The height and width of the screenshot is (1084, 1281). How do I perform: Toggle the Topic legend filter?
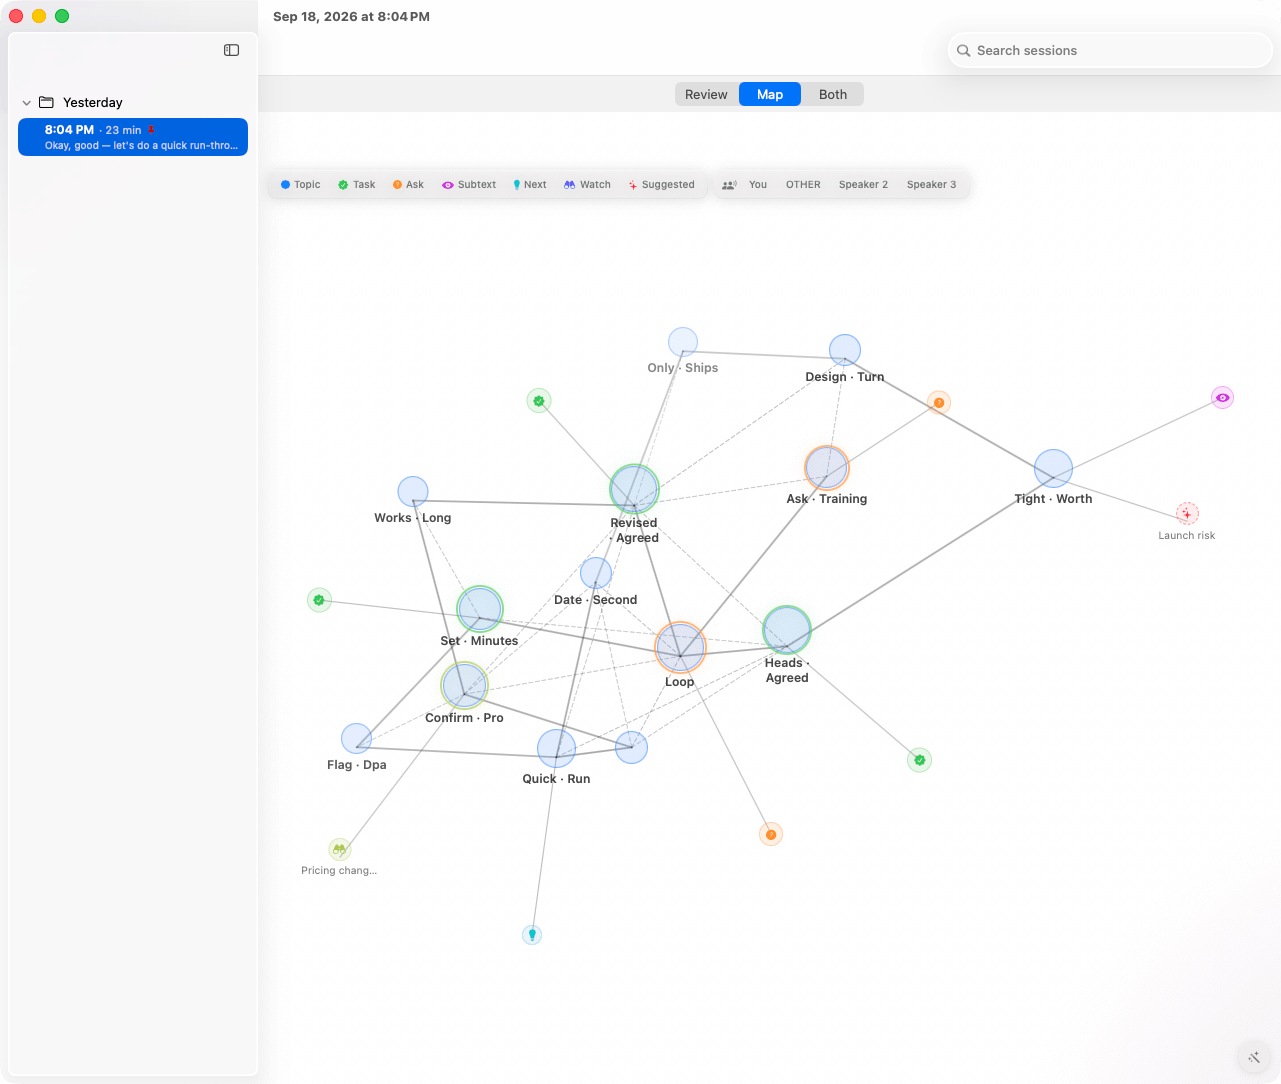point(300,185)
